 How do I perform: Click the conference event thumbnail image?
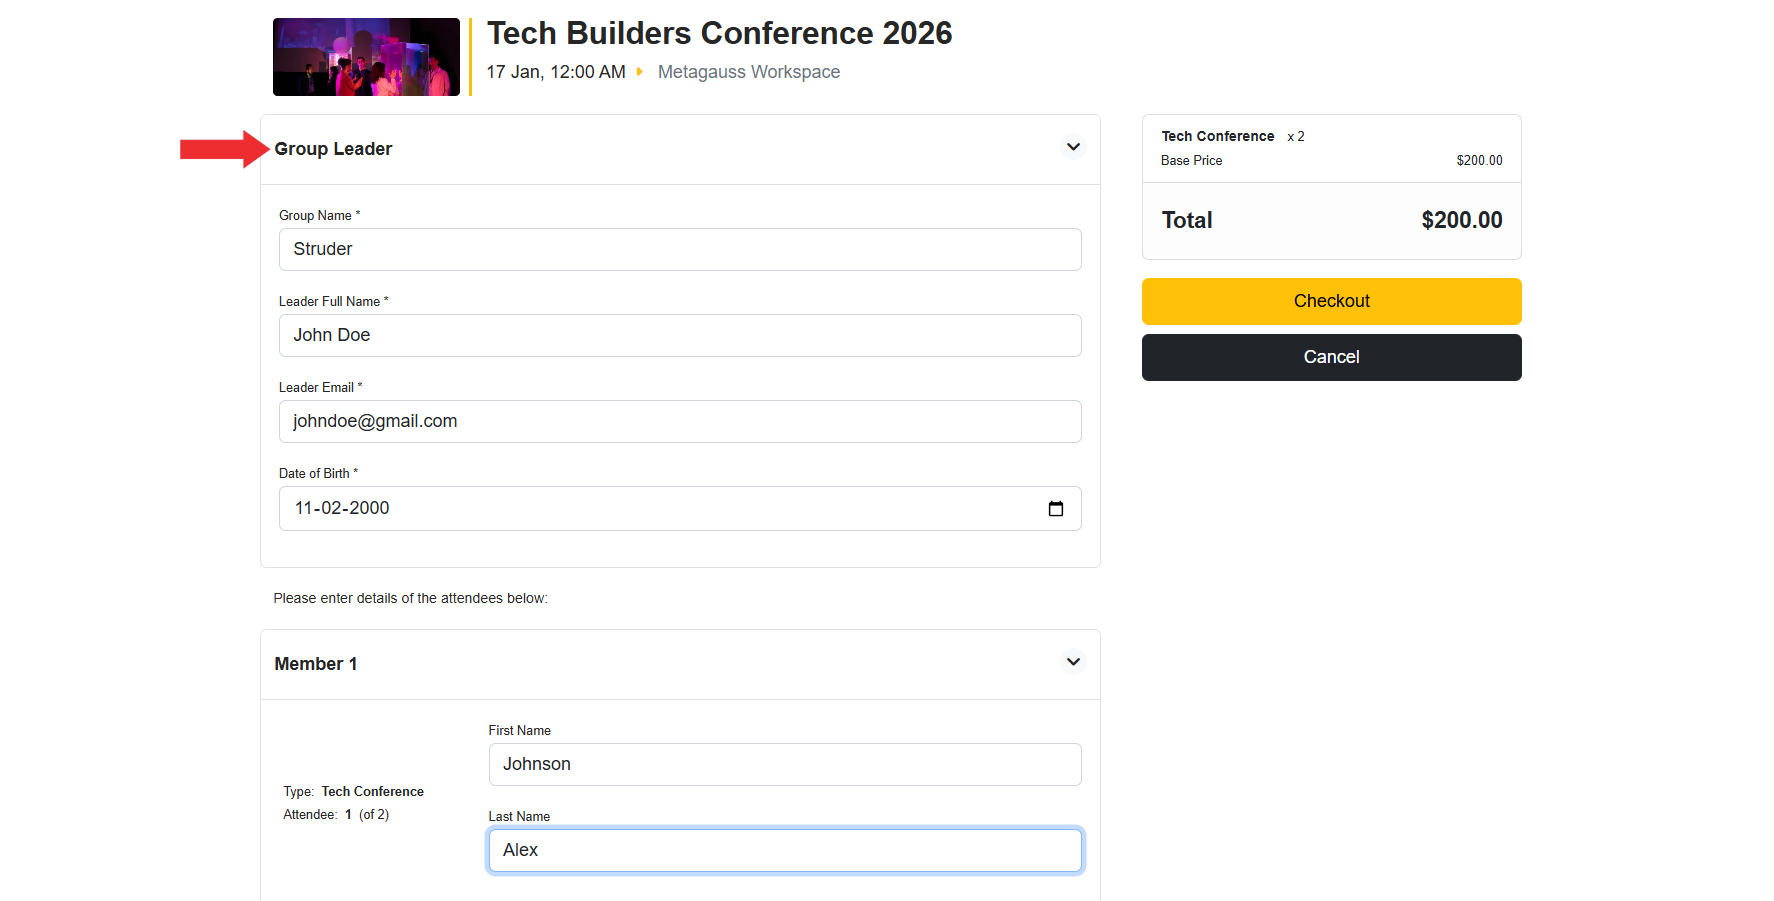point(366,57)
